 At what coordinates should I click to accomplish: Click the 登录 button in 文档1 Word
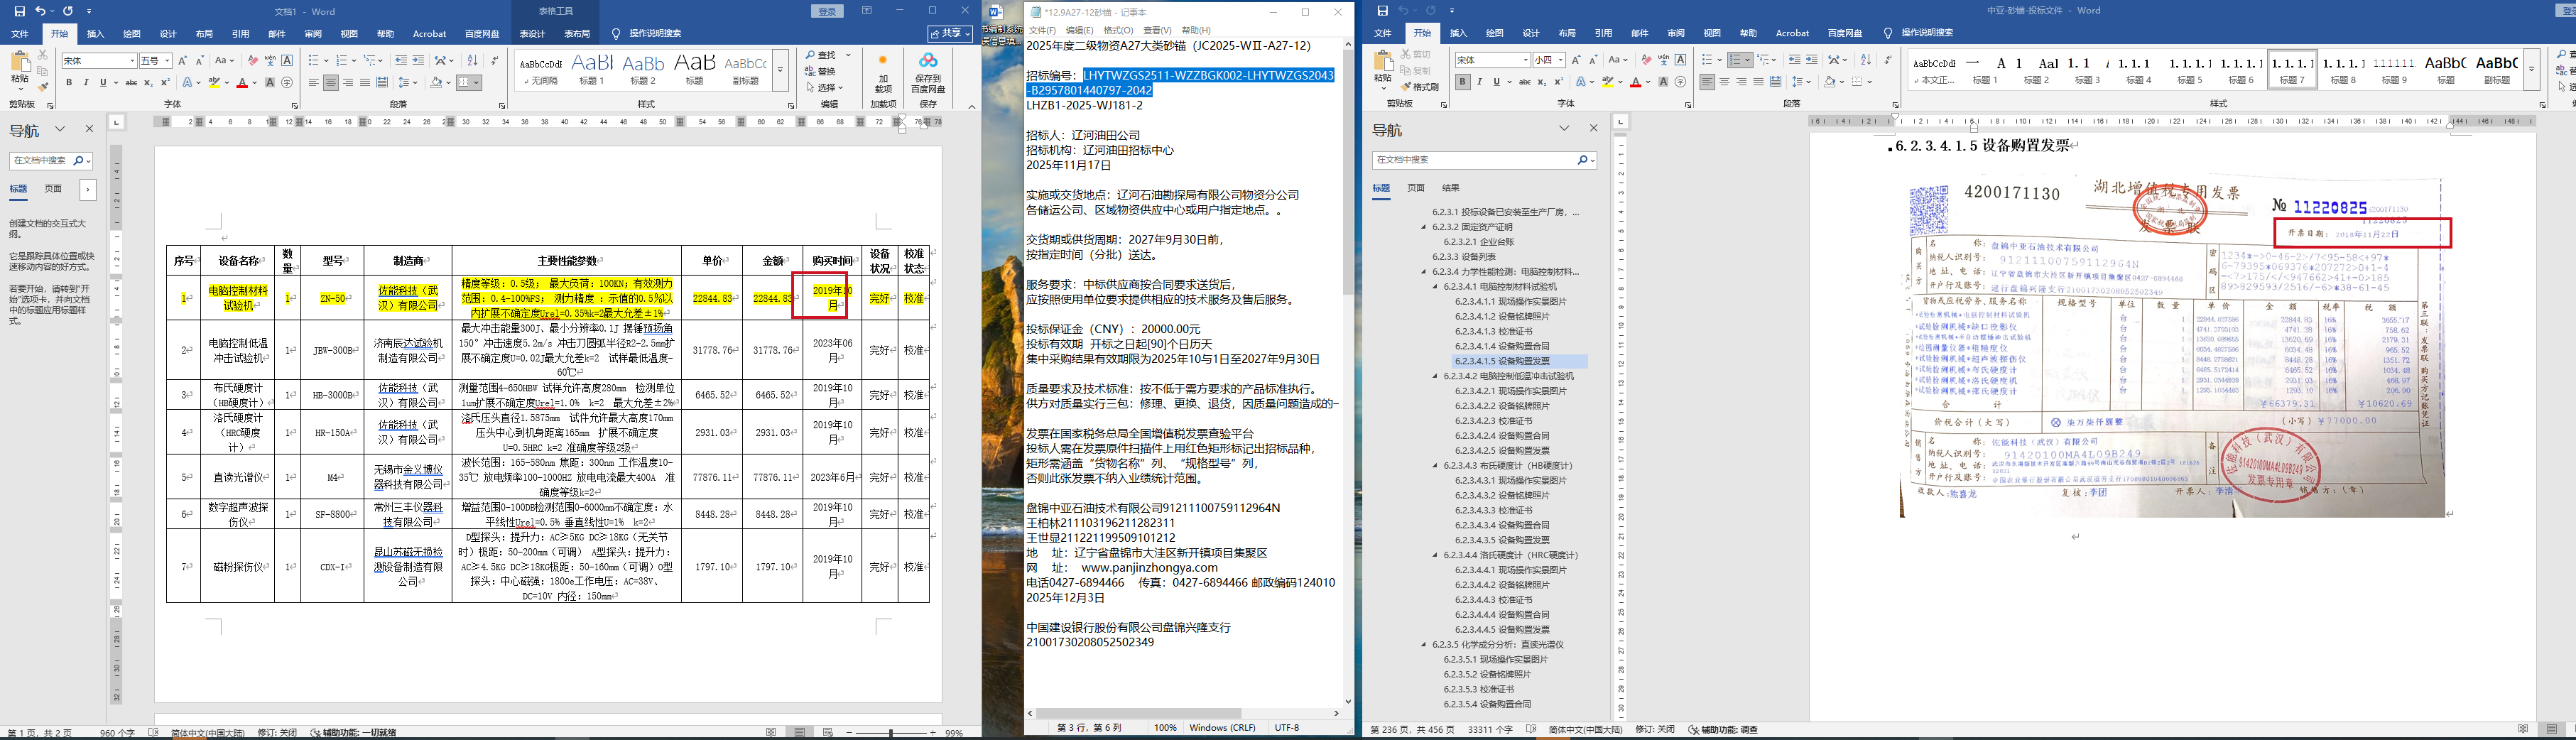[828, 11]
